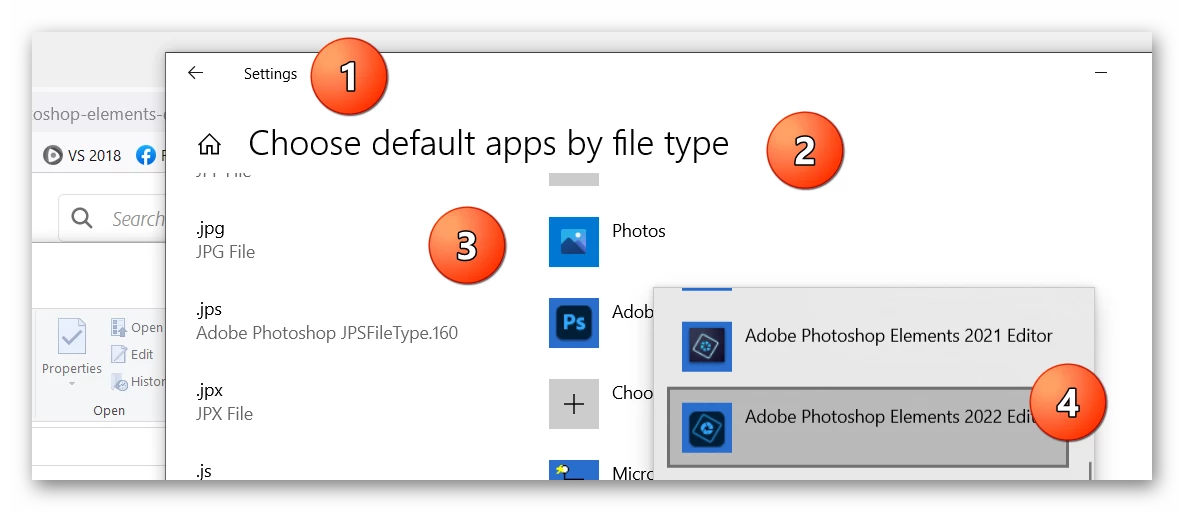Open the Properties dropdown arrow
1184x512 pixels.
[72, 384]
